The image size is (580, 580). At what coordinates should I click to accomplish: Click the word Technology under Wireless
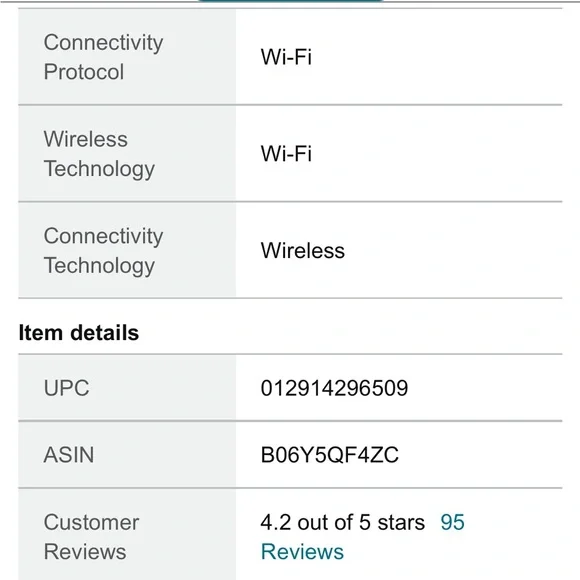pos(99,169)
